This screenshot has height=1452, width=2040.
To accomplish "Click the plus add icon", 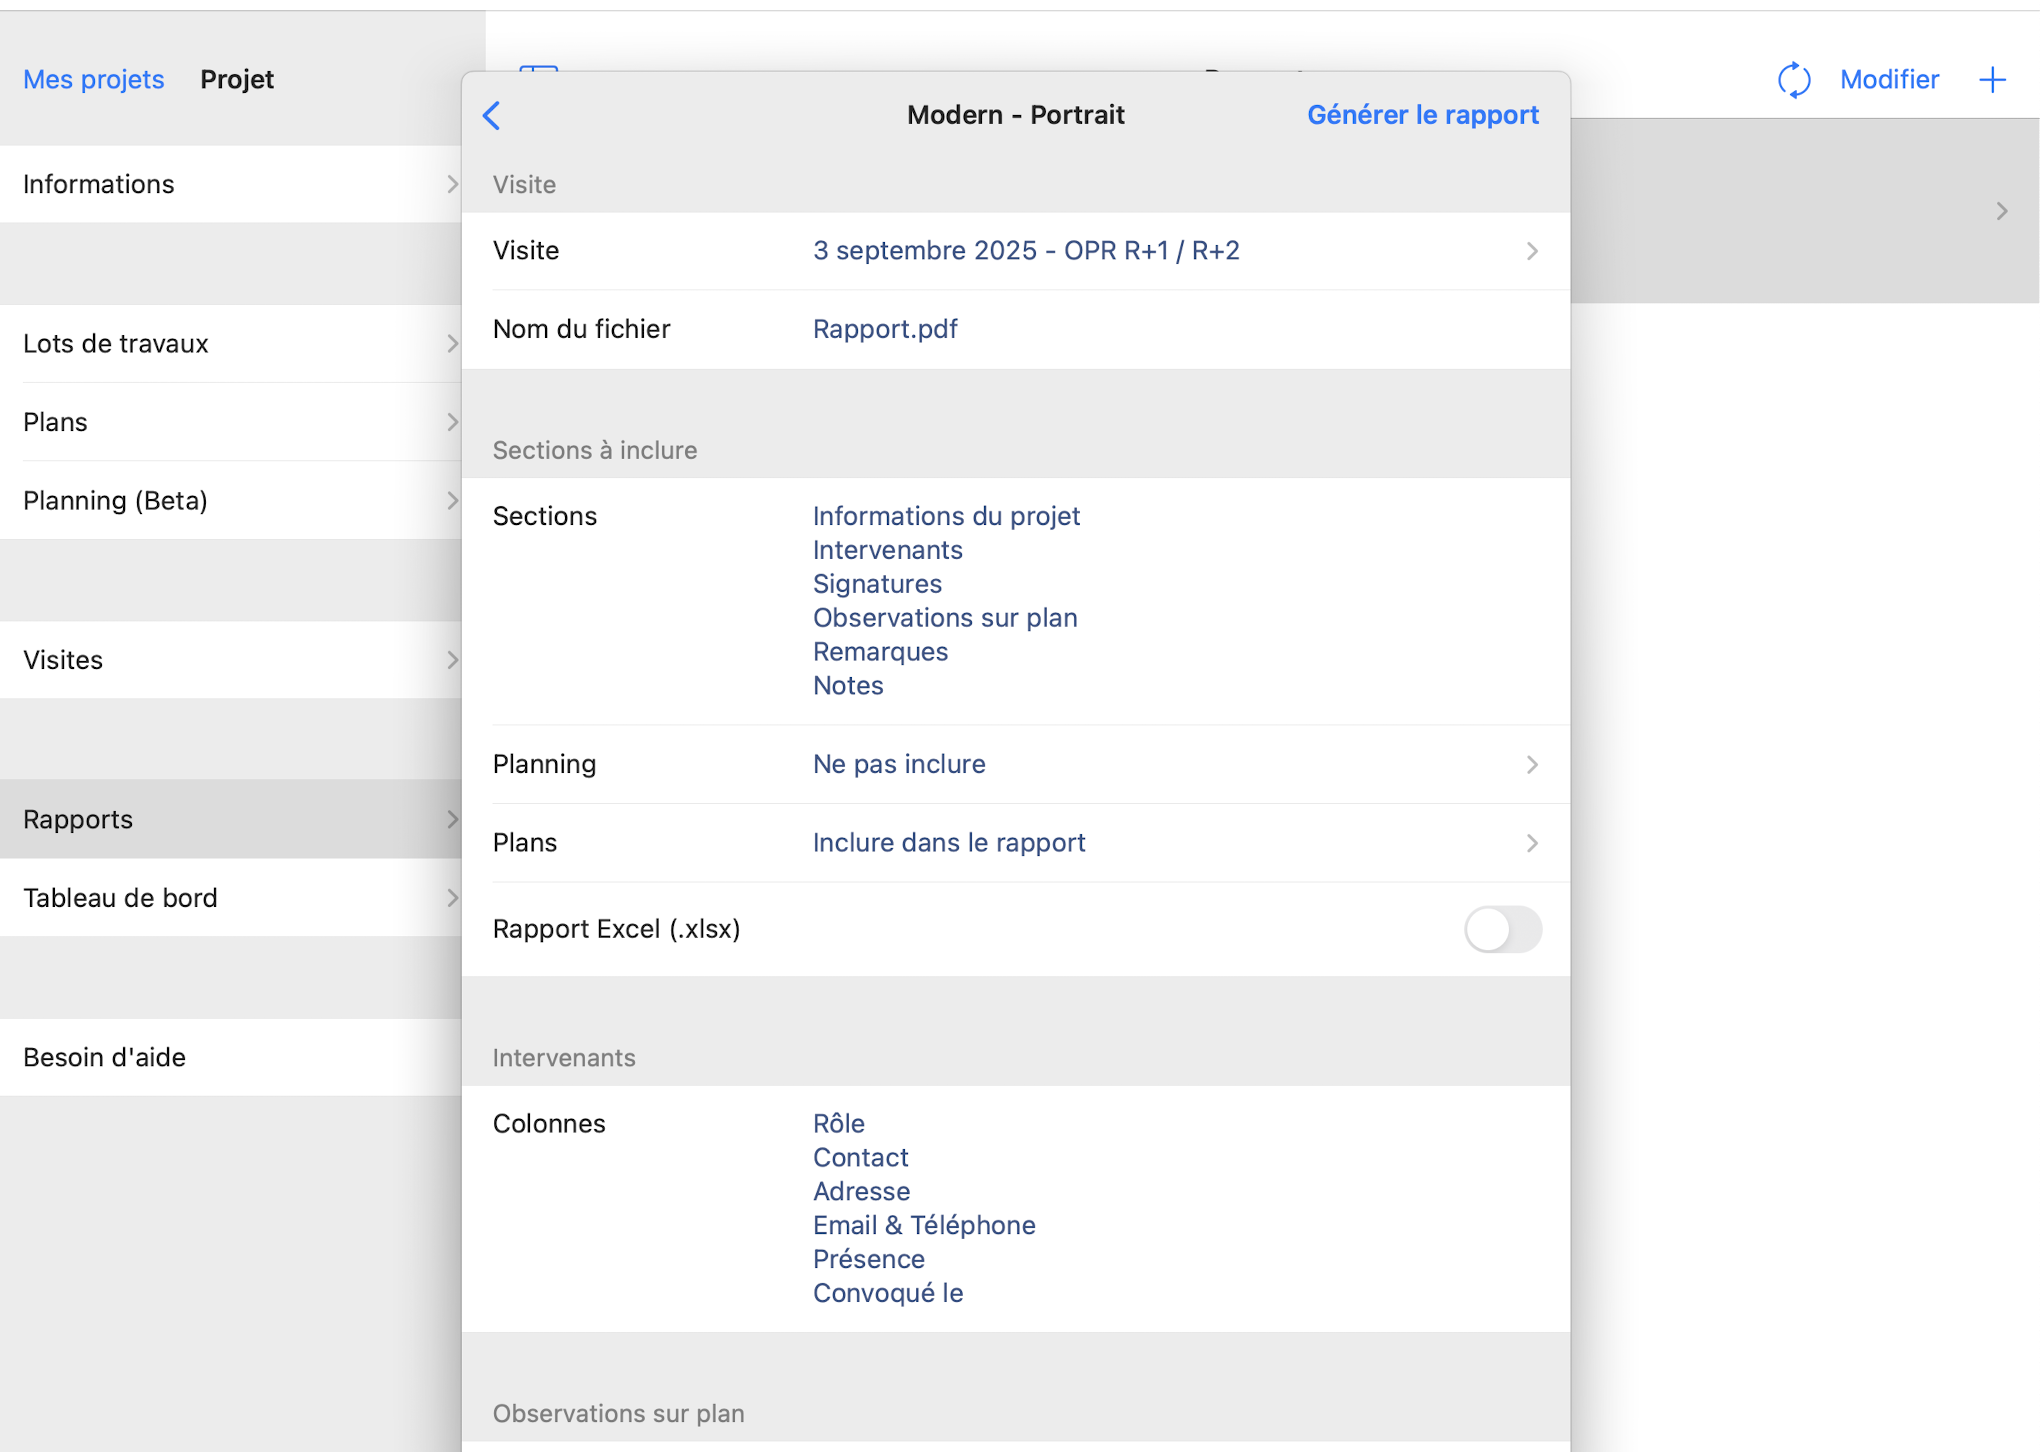I will (x=1992, y=80).
